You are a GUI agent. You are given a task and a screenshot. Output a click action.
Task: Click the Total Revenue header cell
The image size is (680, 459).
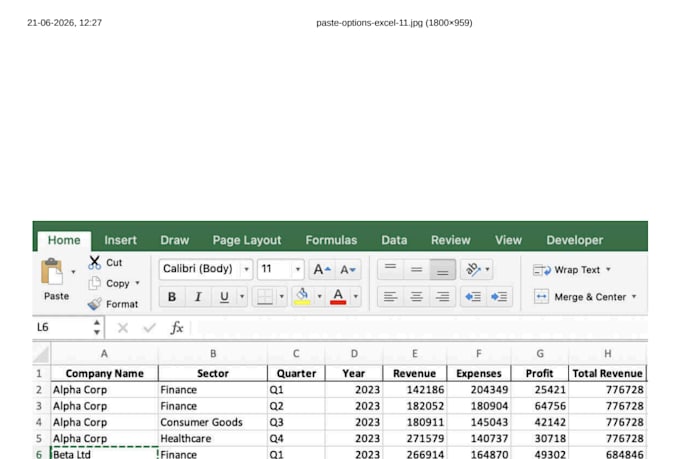(608, 374)
